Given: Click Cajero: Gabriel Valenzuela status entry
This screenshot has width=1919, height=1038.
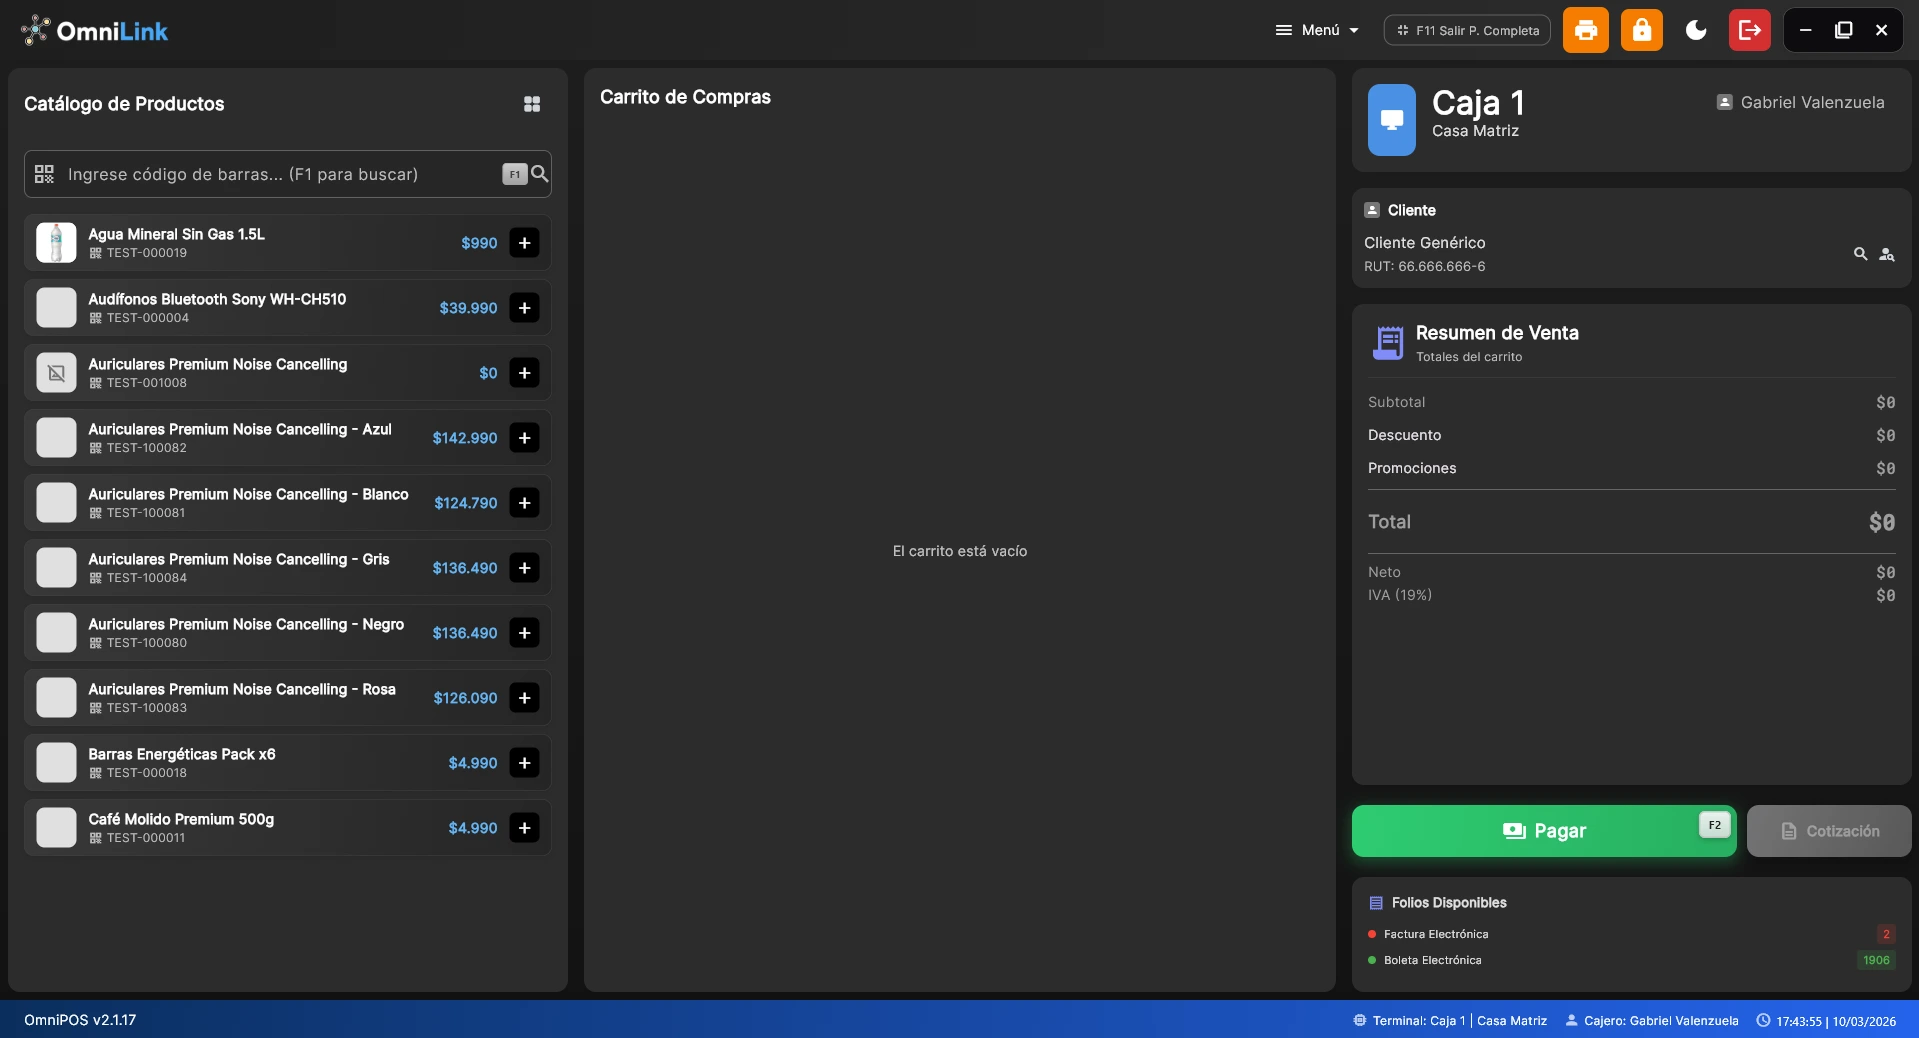Looking at the screenshot, I should [x=1652, y=1021].
